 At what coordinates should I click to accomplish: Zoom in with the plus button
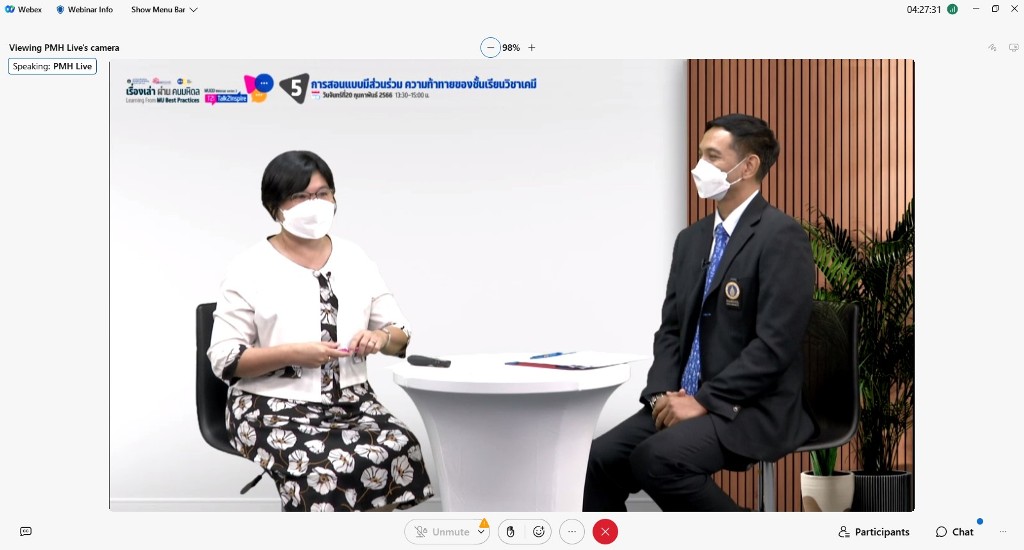point(532,48)
